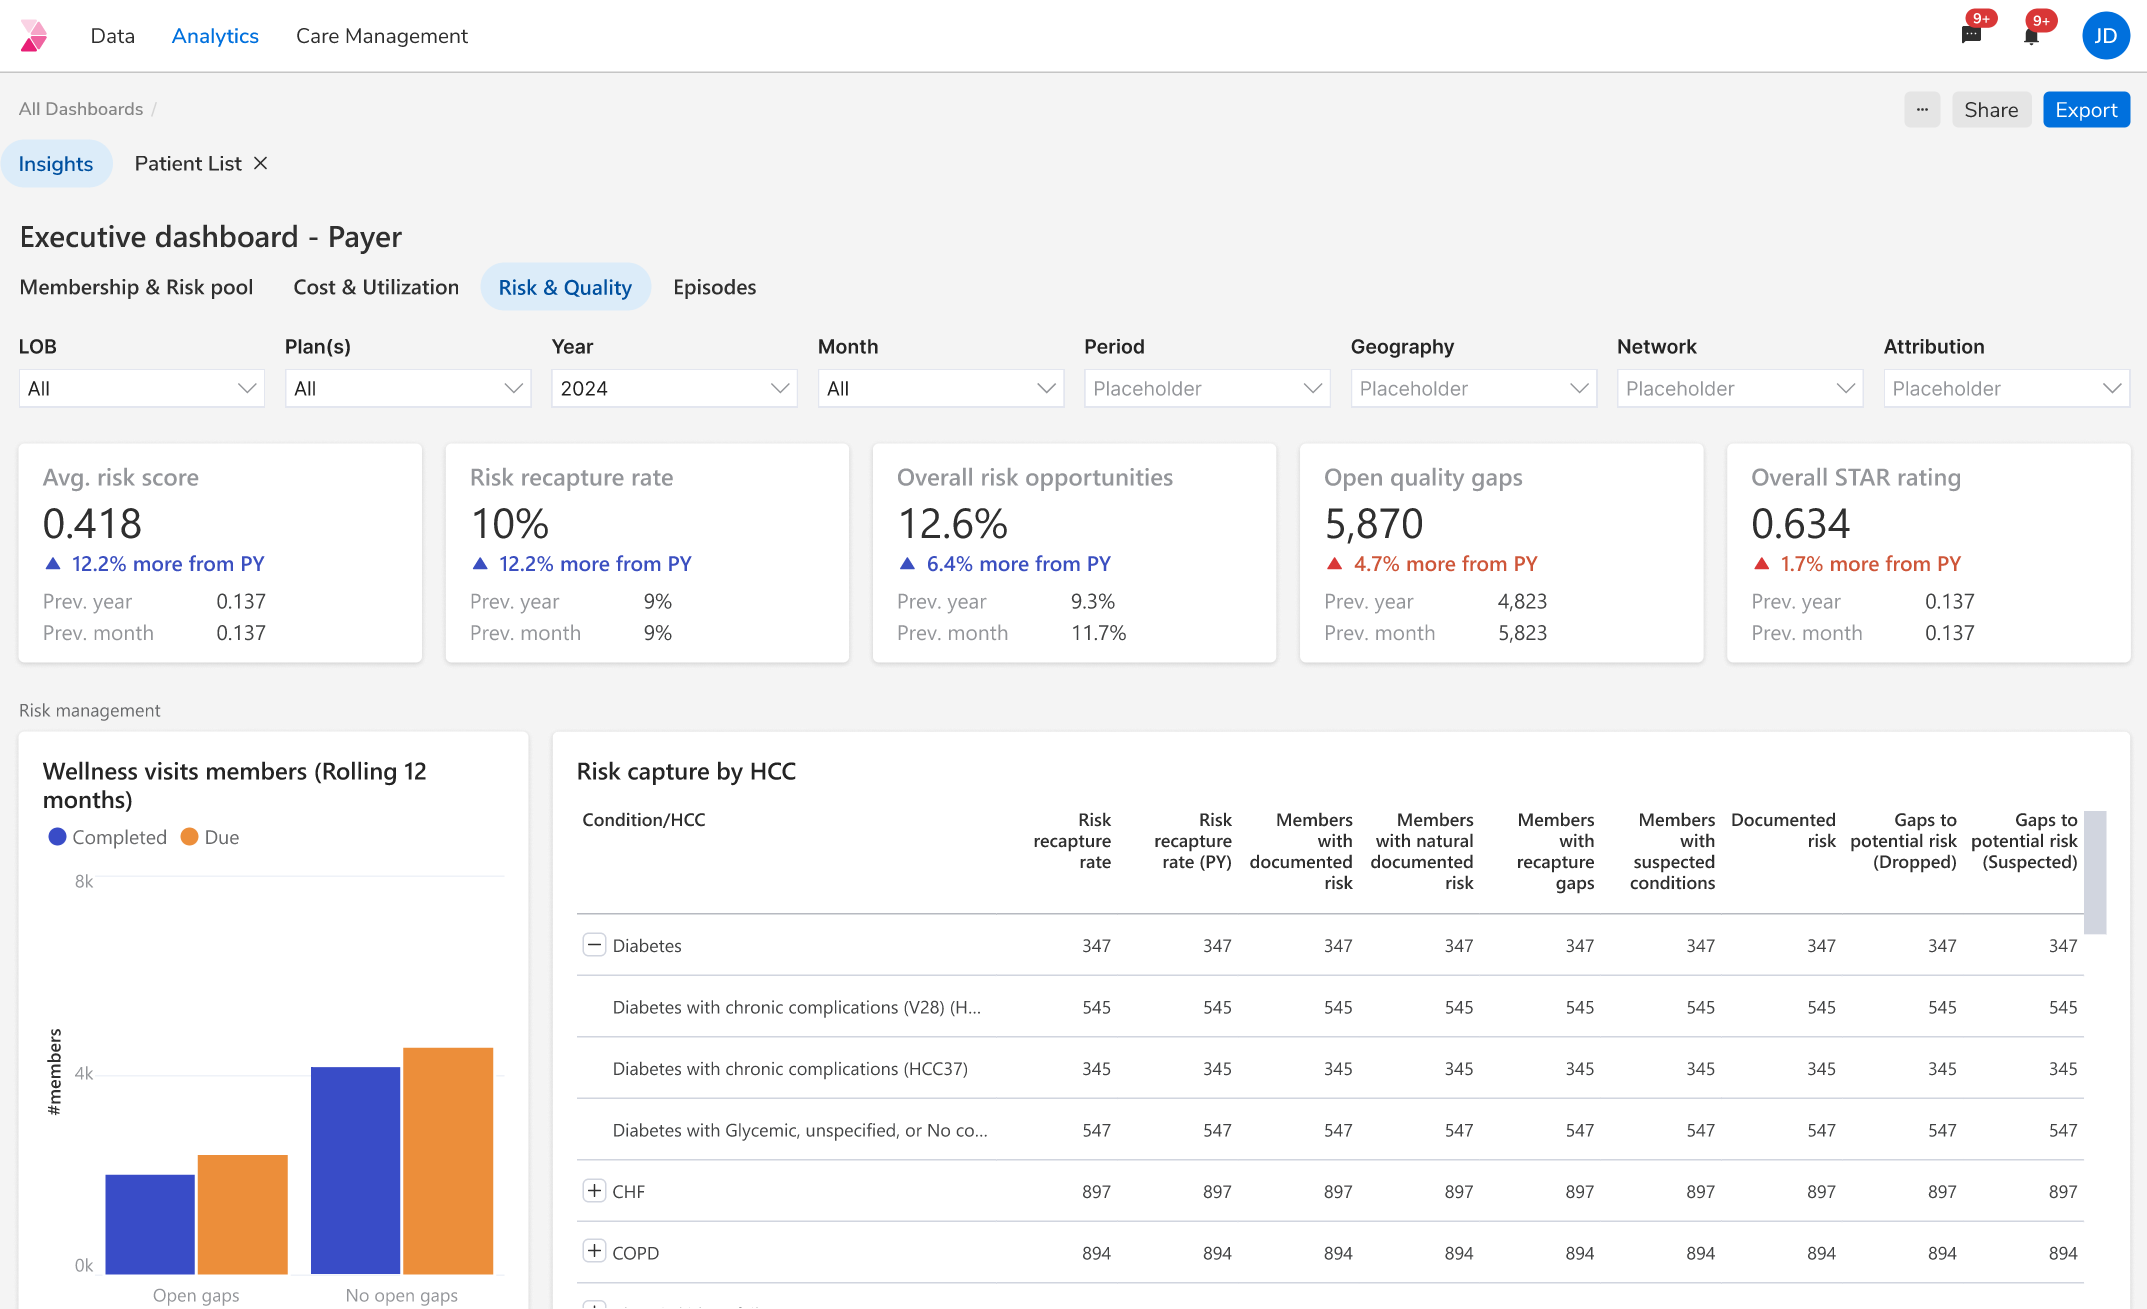Open the Year 2024 dropdown
Viewport: 2147px width, 1309px height.
coord(674,388)
